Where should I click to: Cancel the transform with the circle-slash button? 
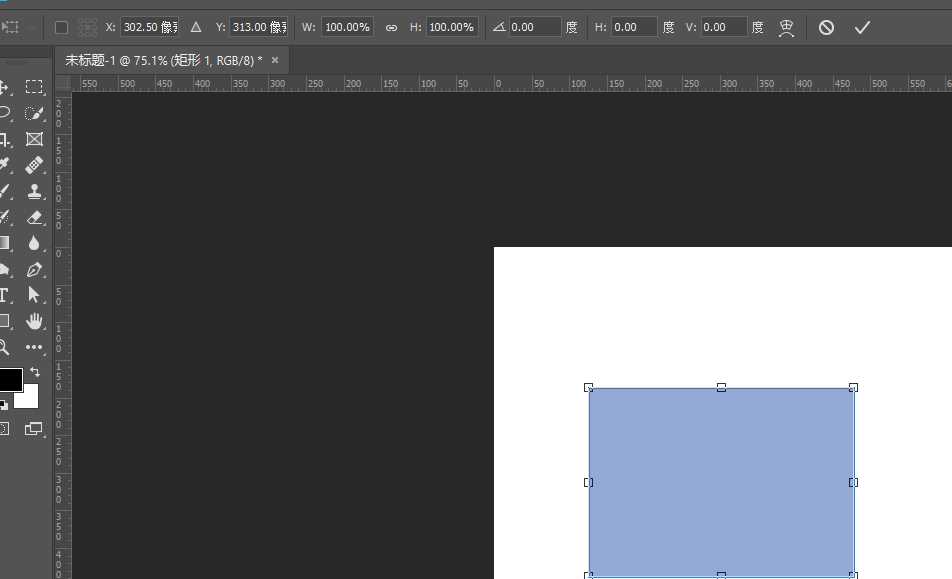826,28
